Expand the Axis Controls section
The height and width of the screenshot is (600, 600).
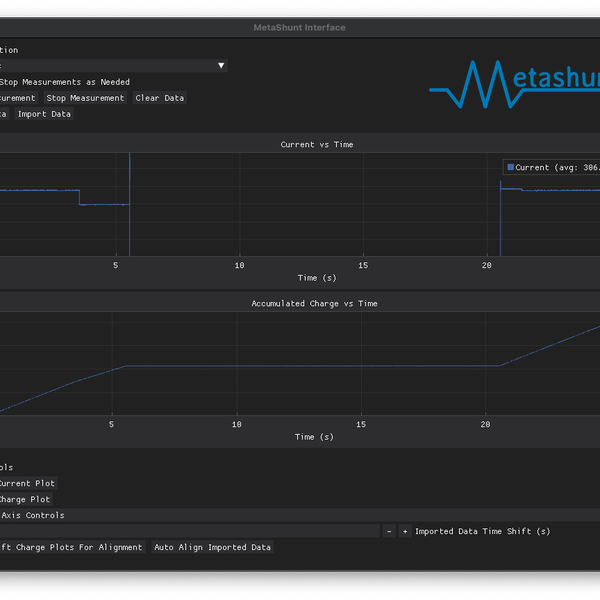point(300,515)
